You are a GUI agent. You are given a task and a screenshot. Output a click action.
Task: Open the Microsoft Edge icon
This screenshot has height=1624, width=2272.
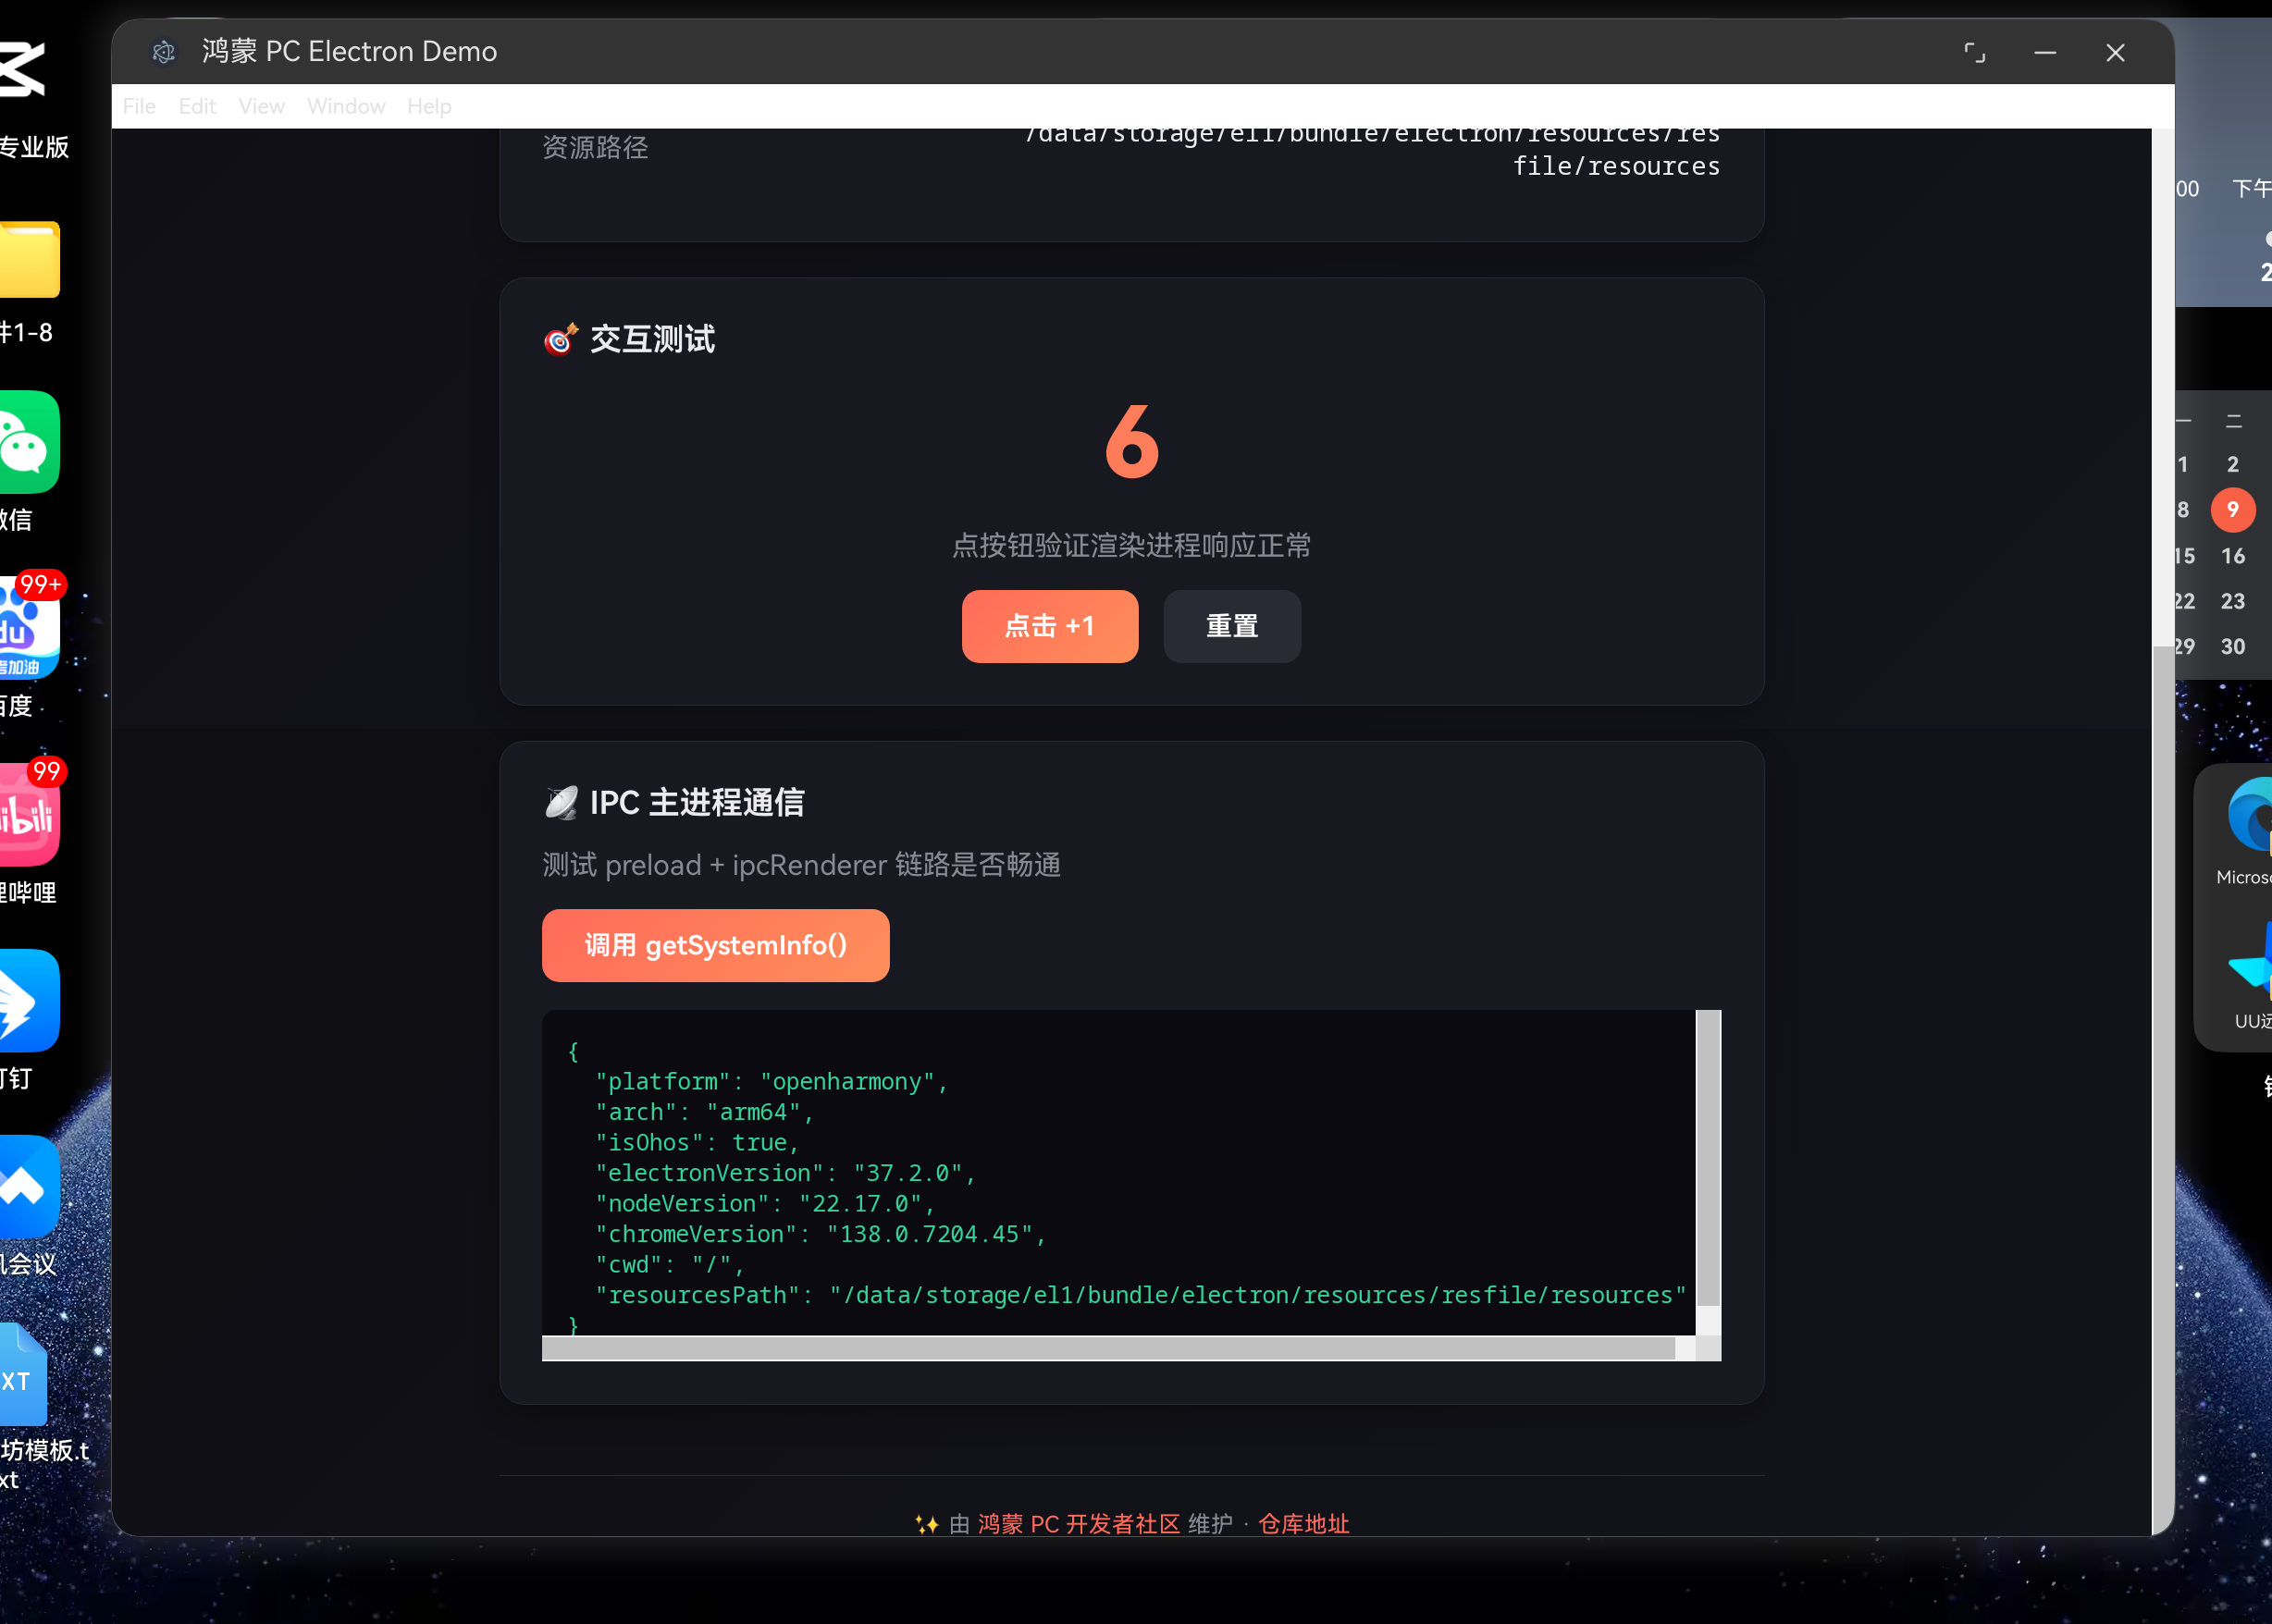tap(2250, 816)
